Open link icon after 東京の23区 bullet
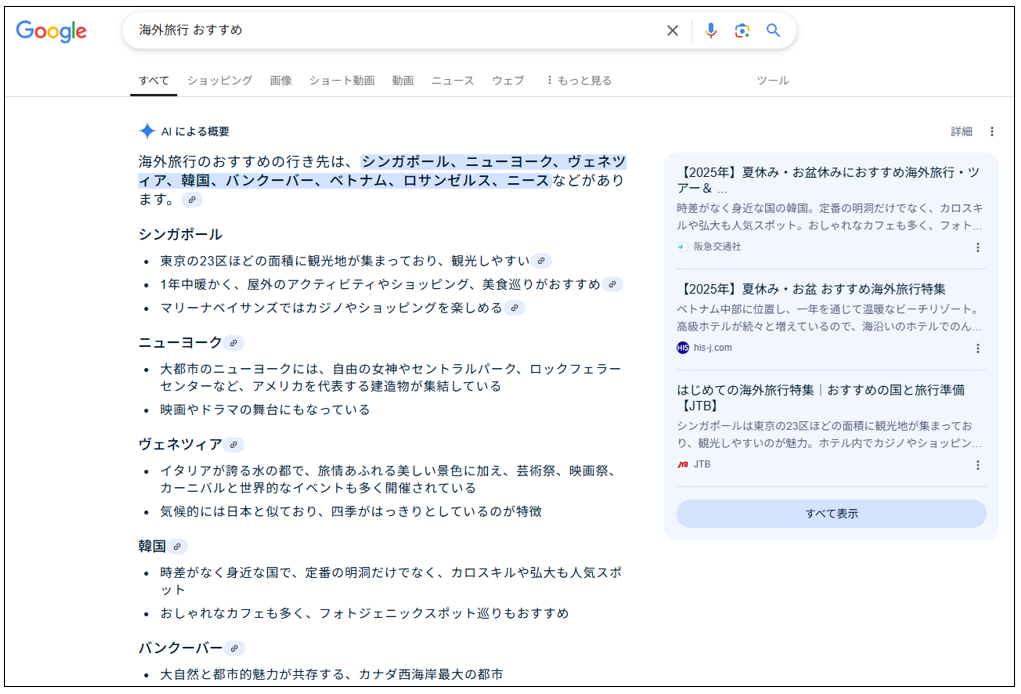The height and width of the screenshot is (694, 1021). pos(541,261)
